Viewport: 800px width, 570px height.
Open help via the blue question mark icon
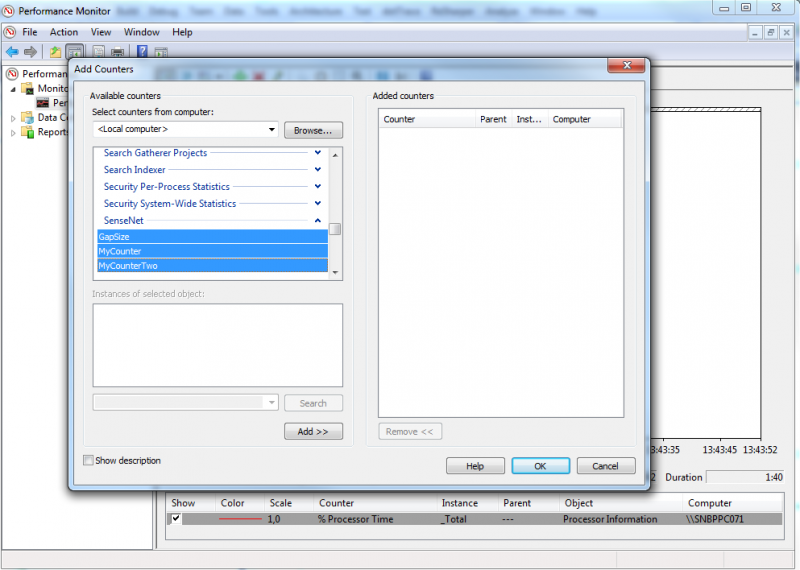[x=142, y=52]
